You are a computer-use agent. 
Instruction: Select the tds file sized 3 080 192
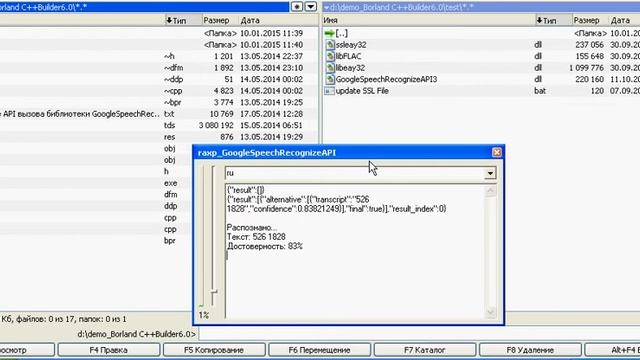pos(159,125)
